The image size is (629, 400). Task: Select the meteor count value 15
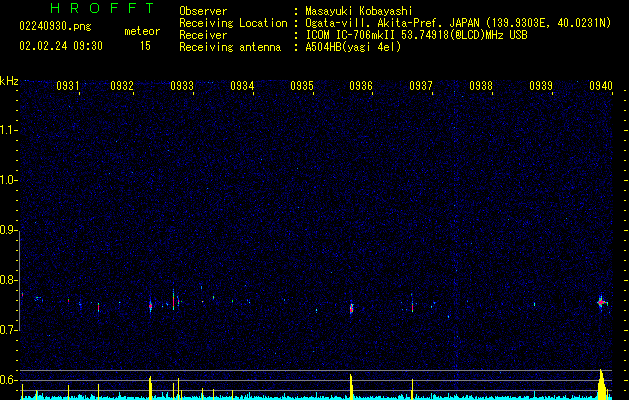click(145, 46)
